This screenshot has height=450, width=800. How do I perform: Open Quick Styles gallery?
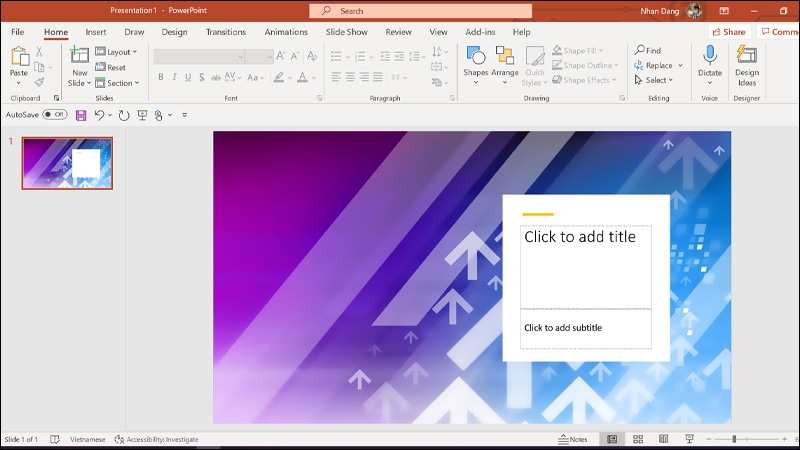(535, 66)
